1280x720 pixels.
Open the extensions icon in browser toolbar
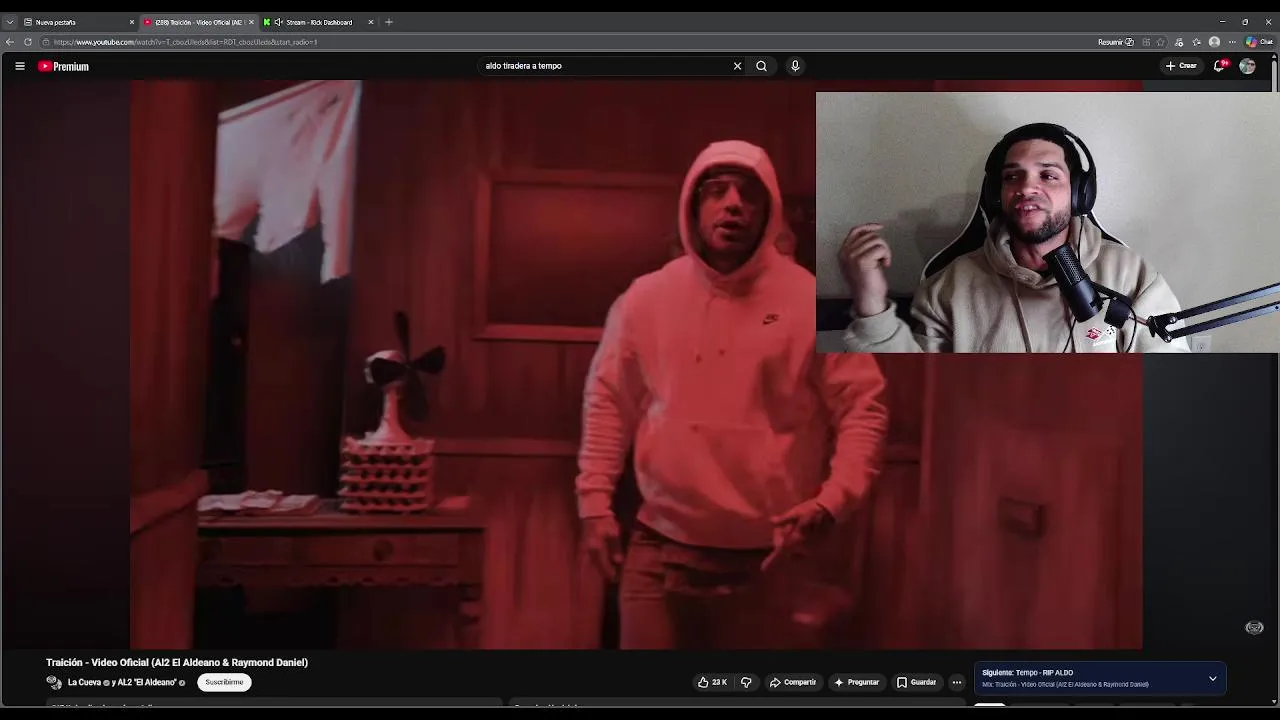click(x=1179, y=42)
